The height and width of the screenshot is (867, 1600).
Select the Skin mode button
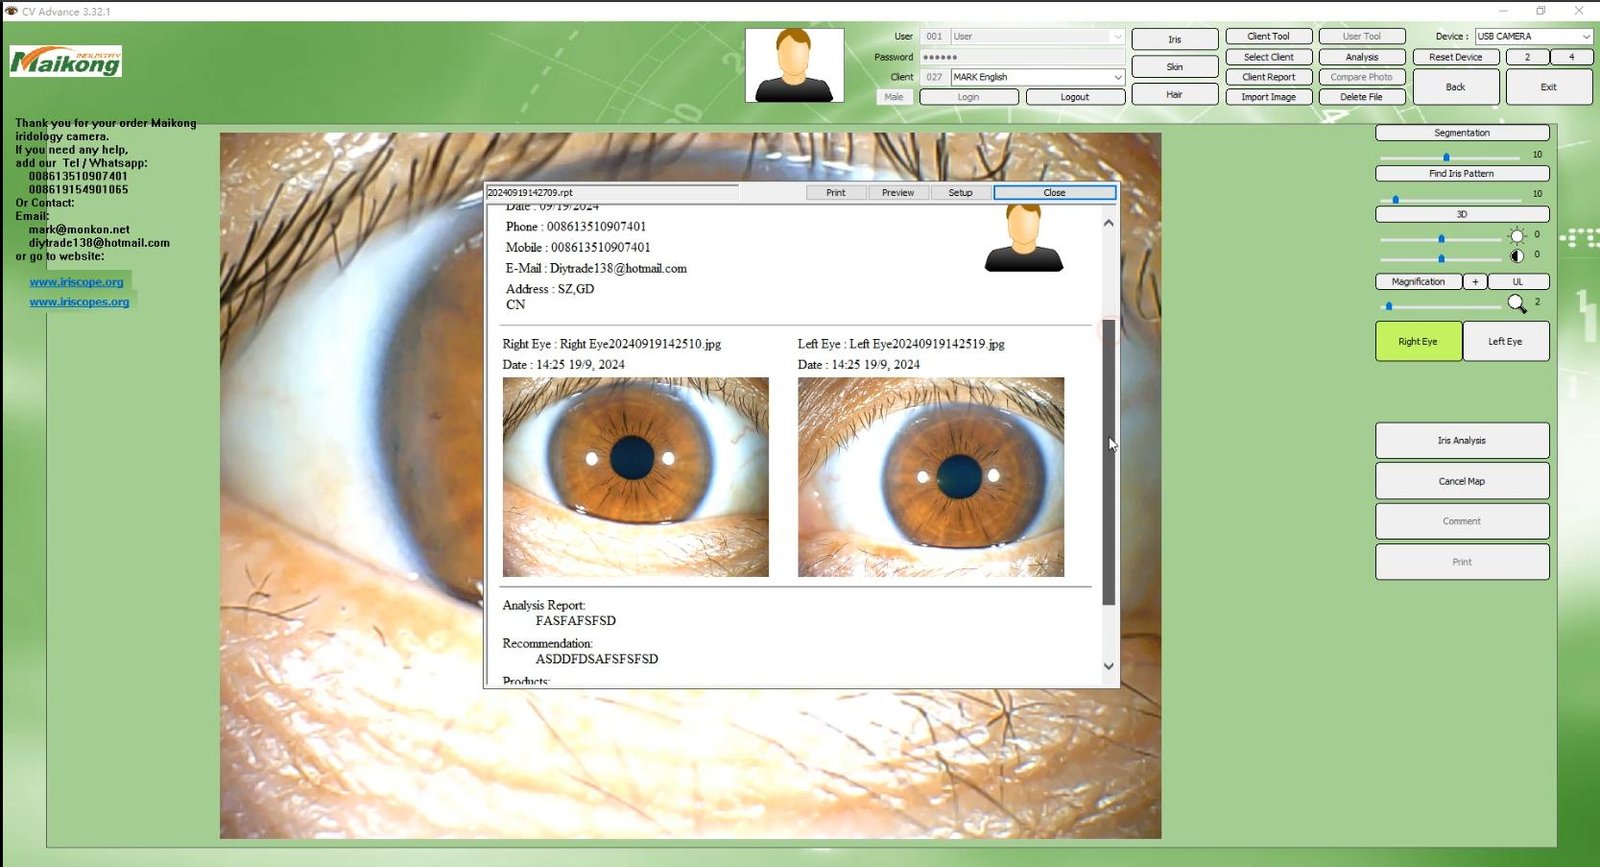pos(1175,67)
